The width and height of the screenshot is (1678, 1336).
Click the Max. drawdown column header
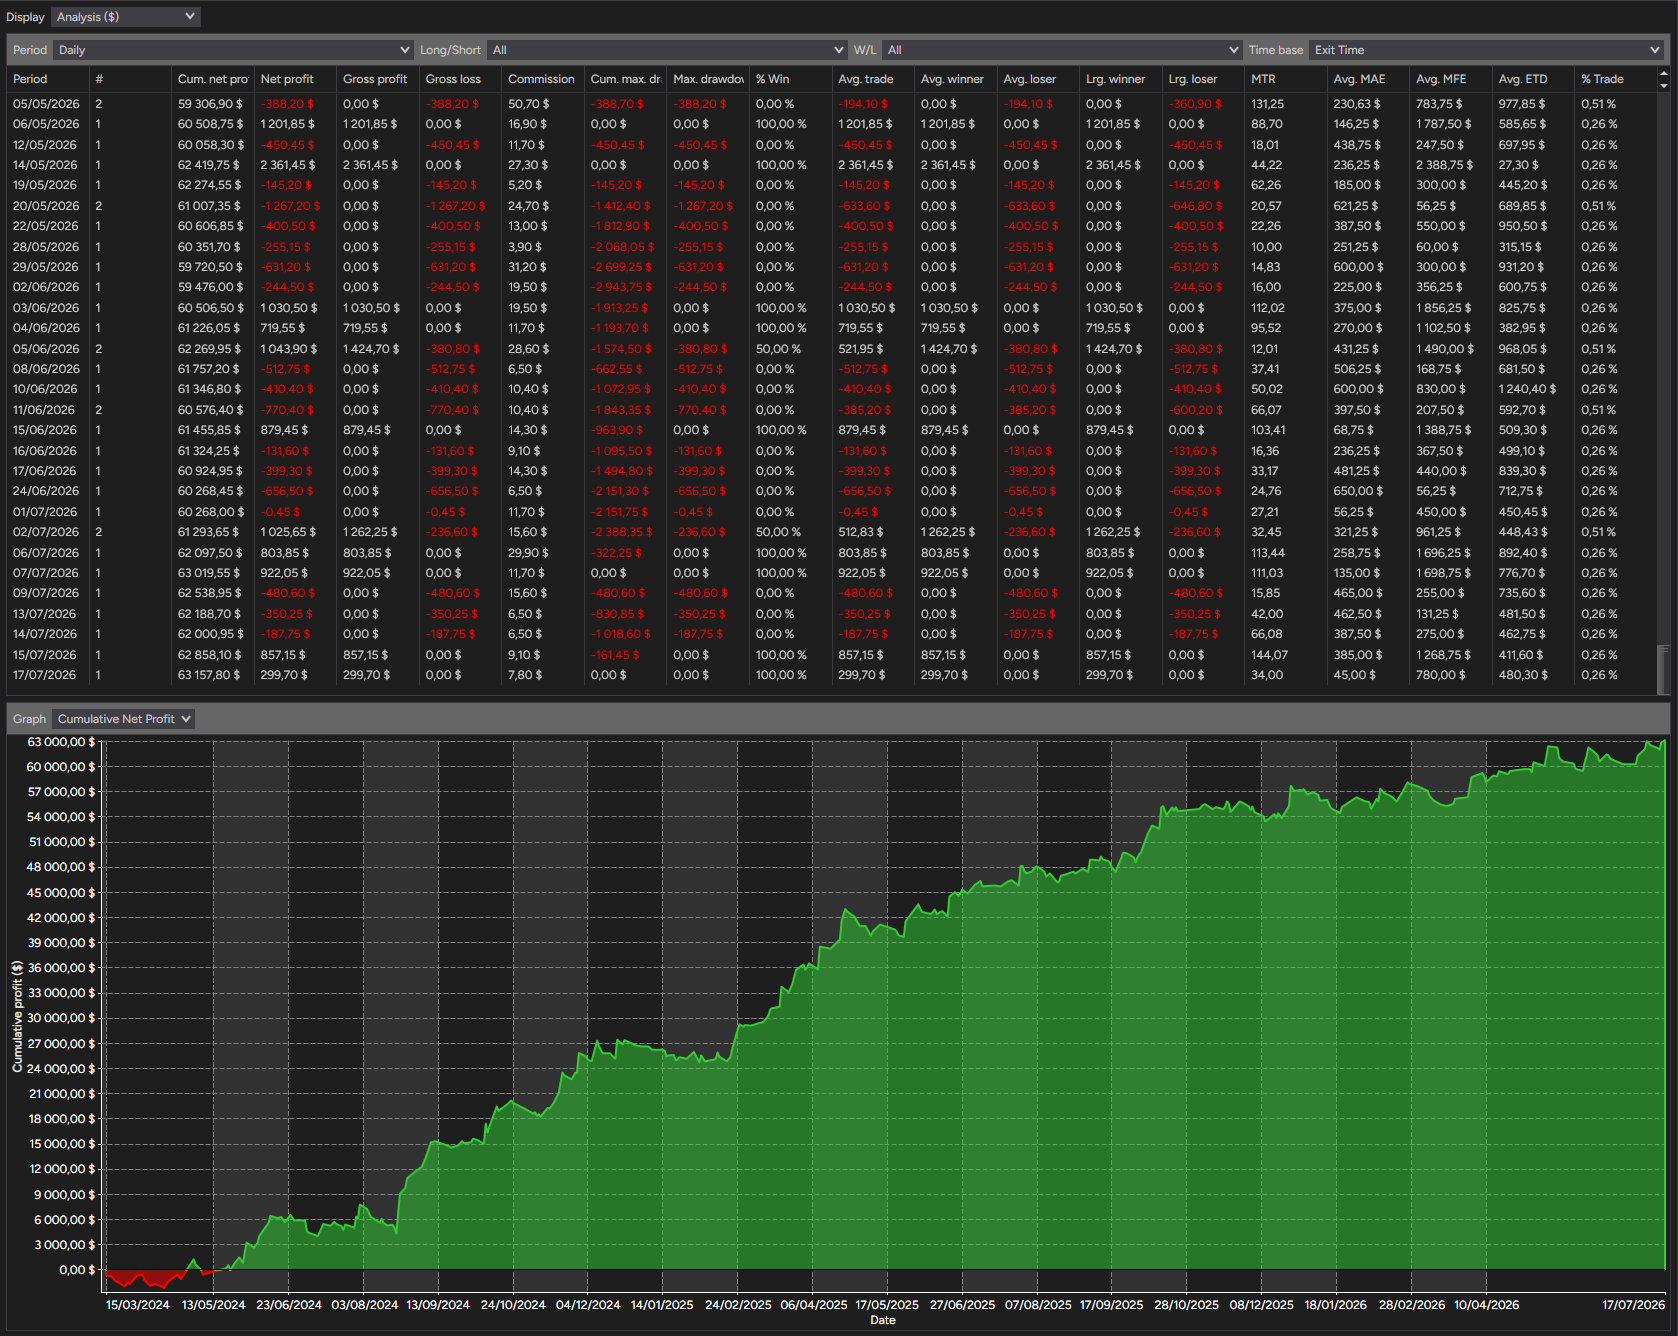click(x=708, y=79)
